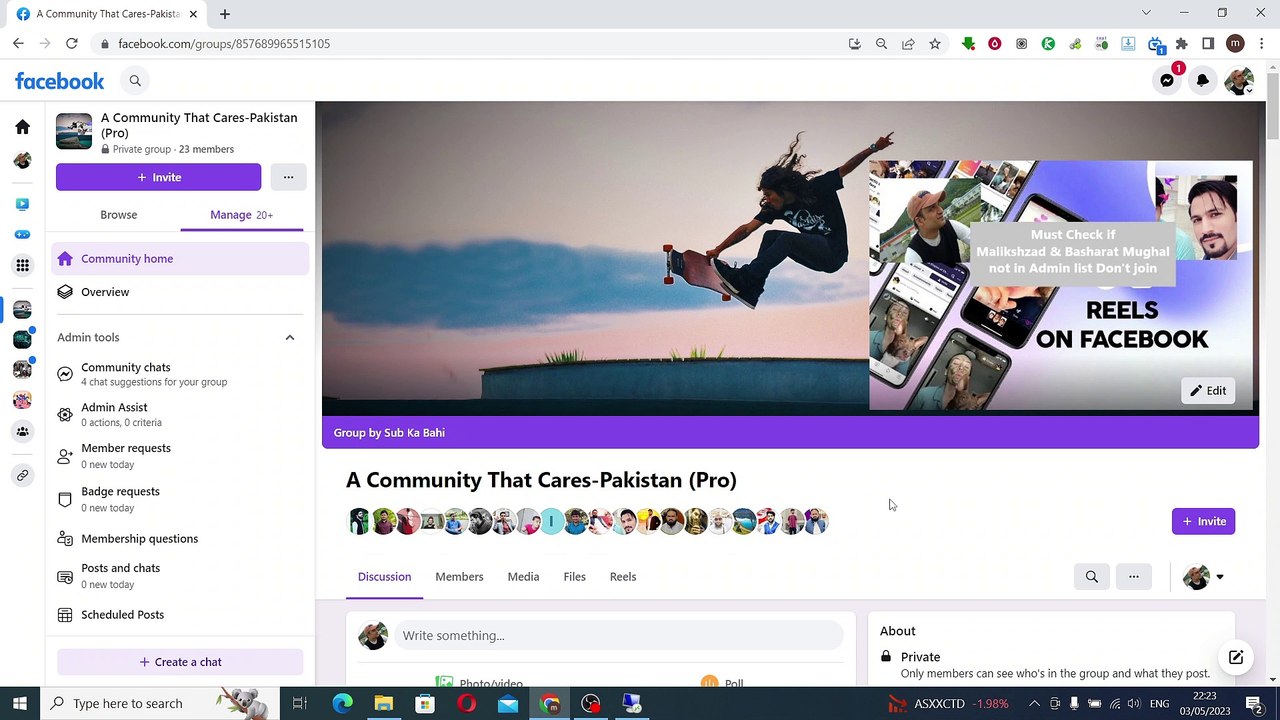Open Chrome three-dot menu
The width and height of the screenshot is (1280, 720).
(1261, 44)
